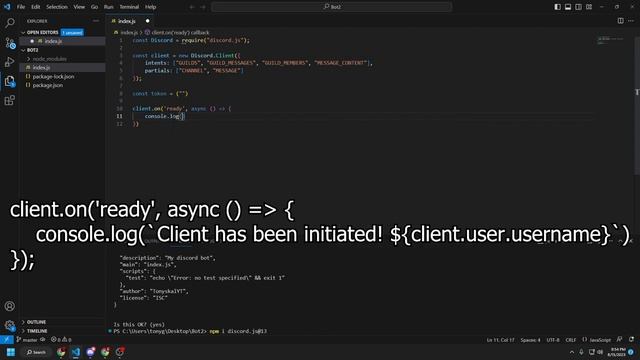Open the UTF-8 encoding selector
Screen dimensions: 640x360
click(553, 340)
